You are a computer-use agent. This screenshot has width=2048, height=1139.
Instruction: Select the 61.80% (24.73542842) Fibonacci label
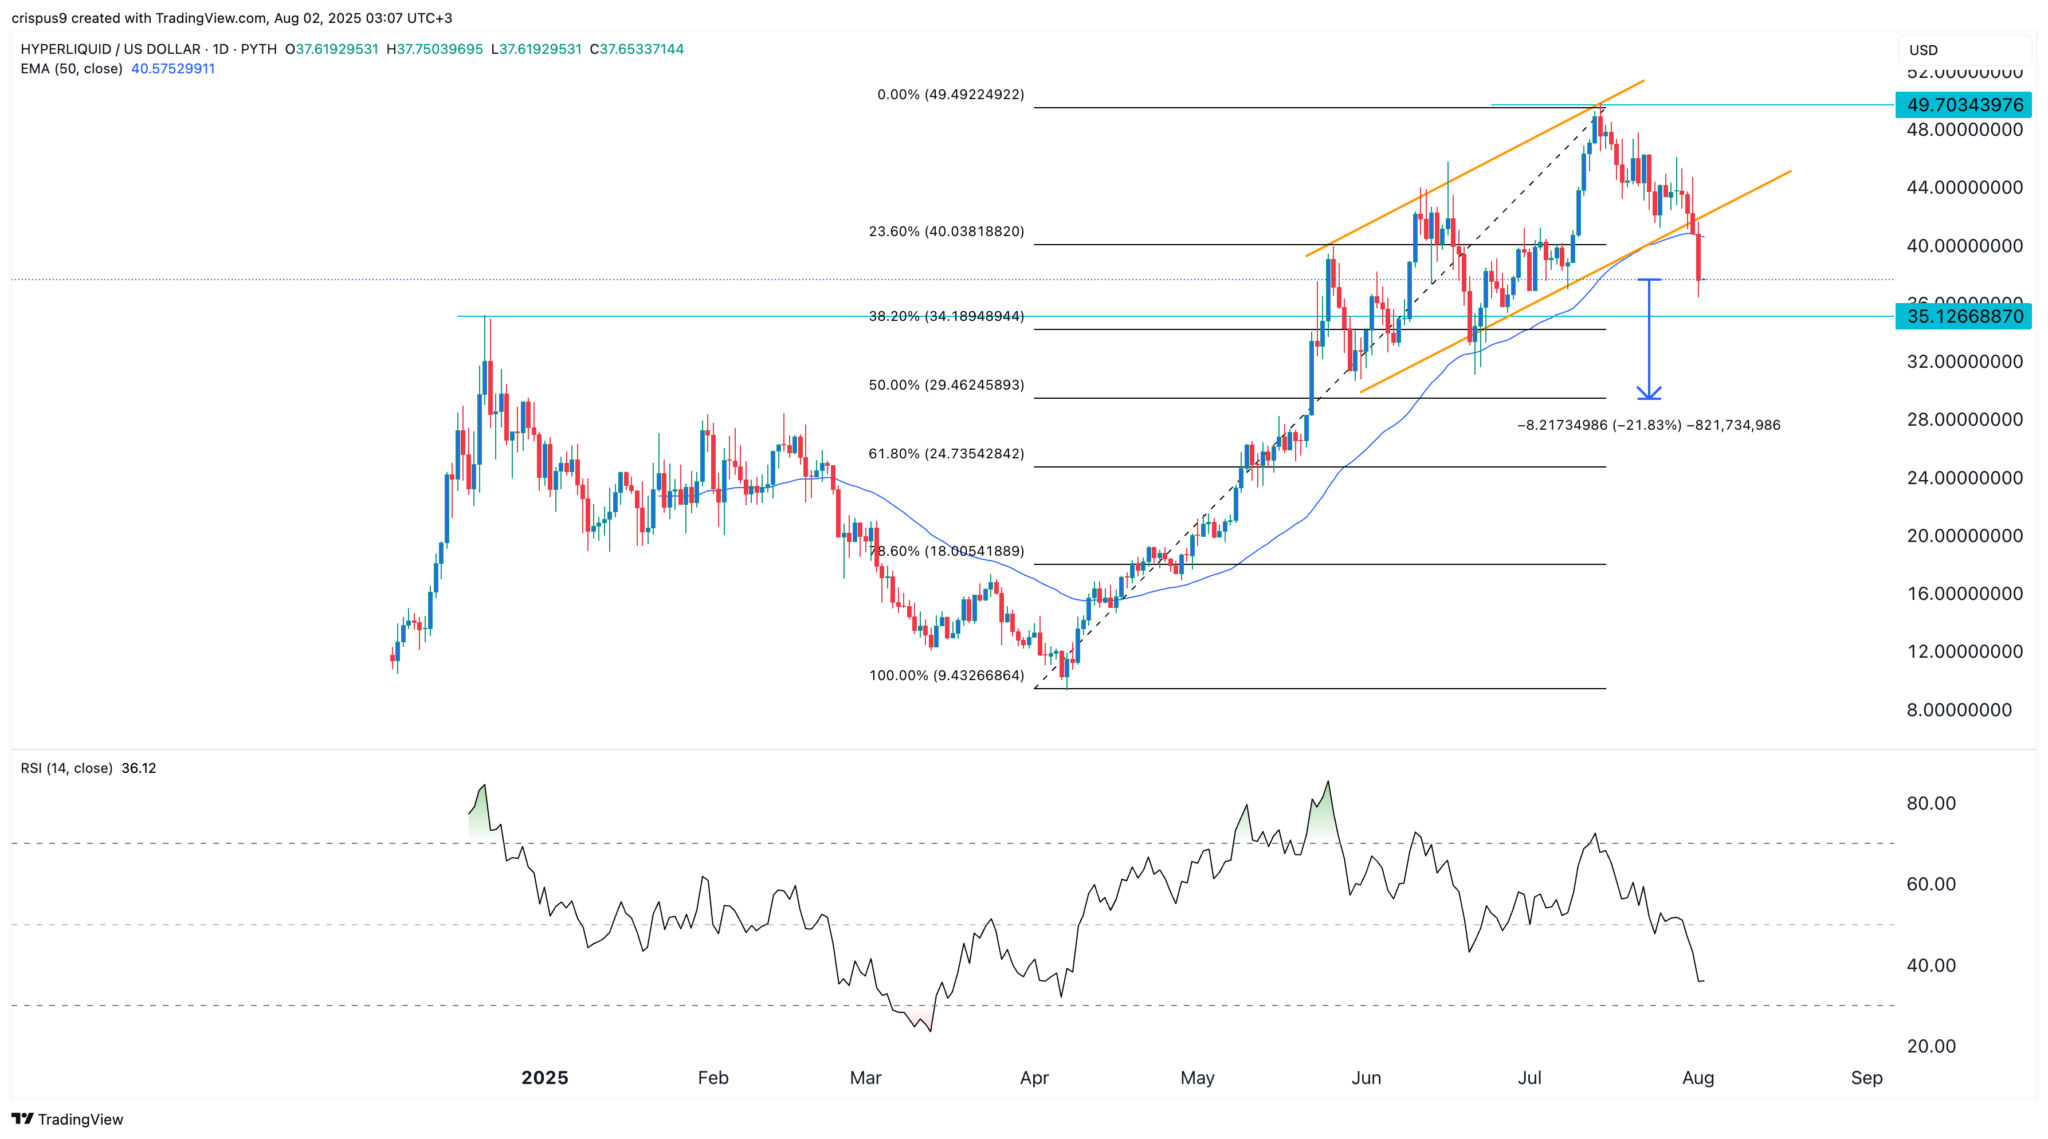point(947,454)
